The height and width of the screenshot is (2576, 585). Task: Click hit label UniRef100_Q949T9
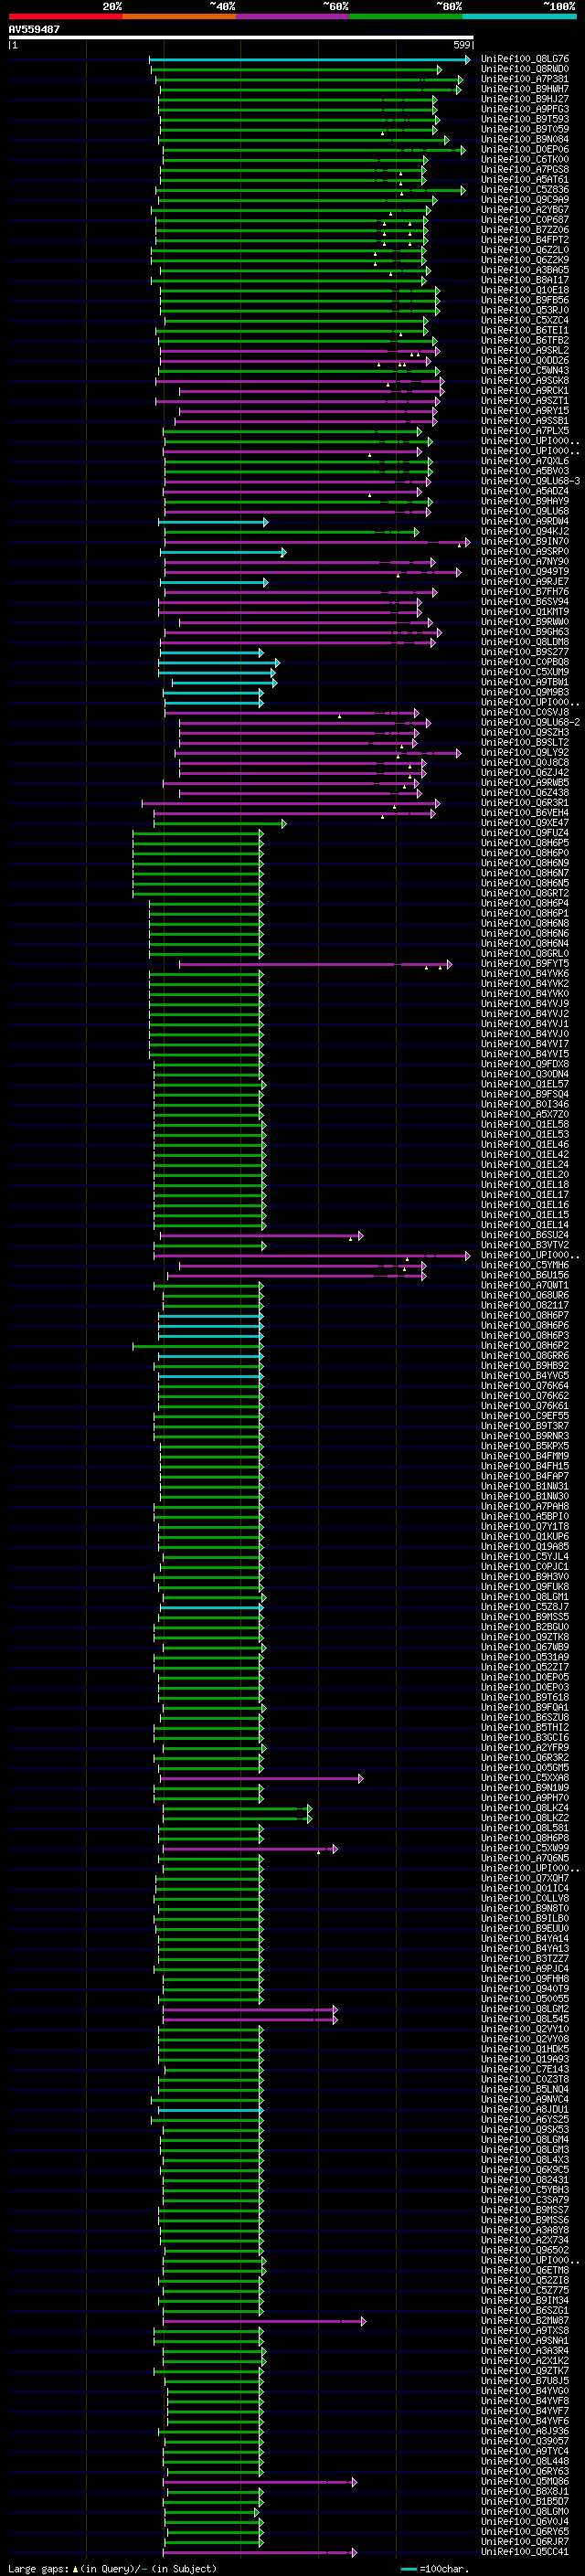click(x=525, y=571)
